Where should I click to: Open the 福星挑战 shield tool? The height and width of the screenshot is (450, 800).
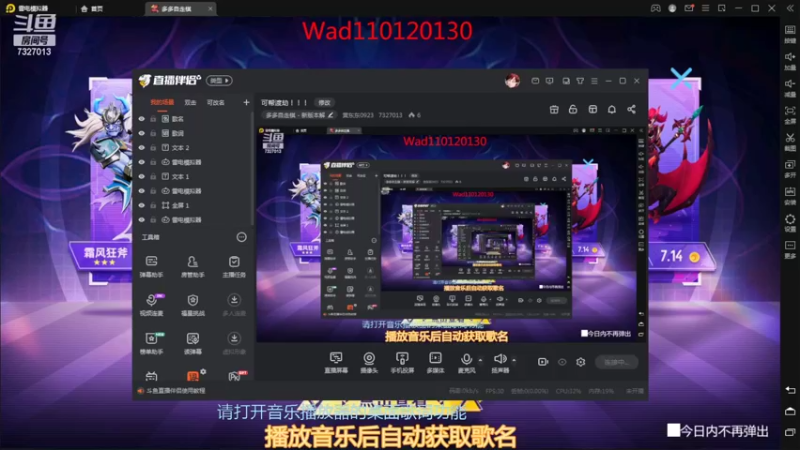(x=192, y=305)
